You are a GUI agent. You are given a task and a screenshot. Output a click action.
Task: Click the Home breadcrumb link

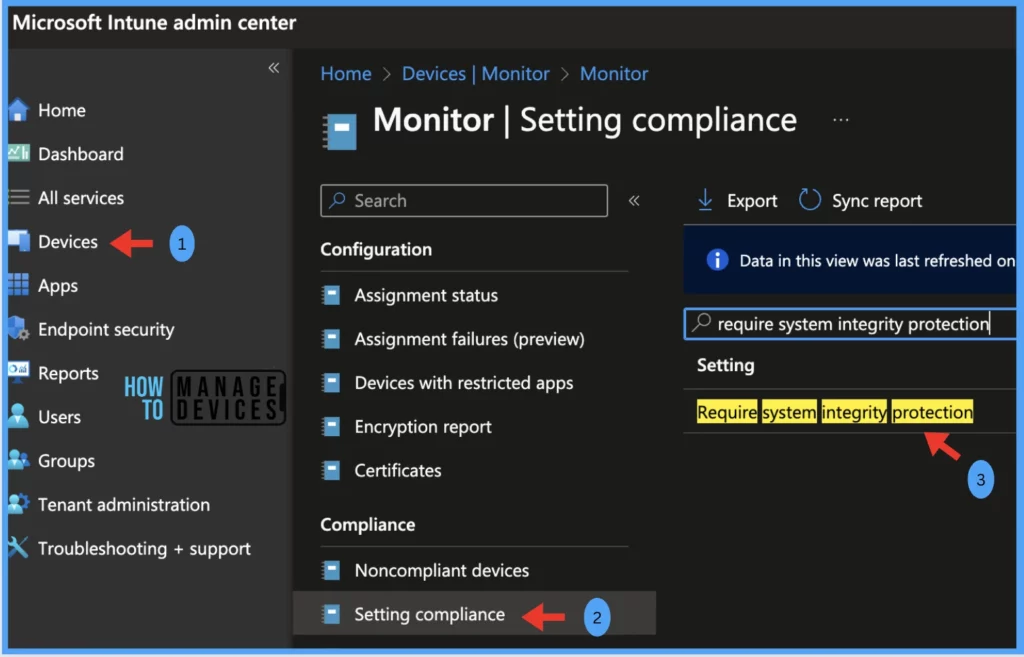point(345,73)
